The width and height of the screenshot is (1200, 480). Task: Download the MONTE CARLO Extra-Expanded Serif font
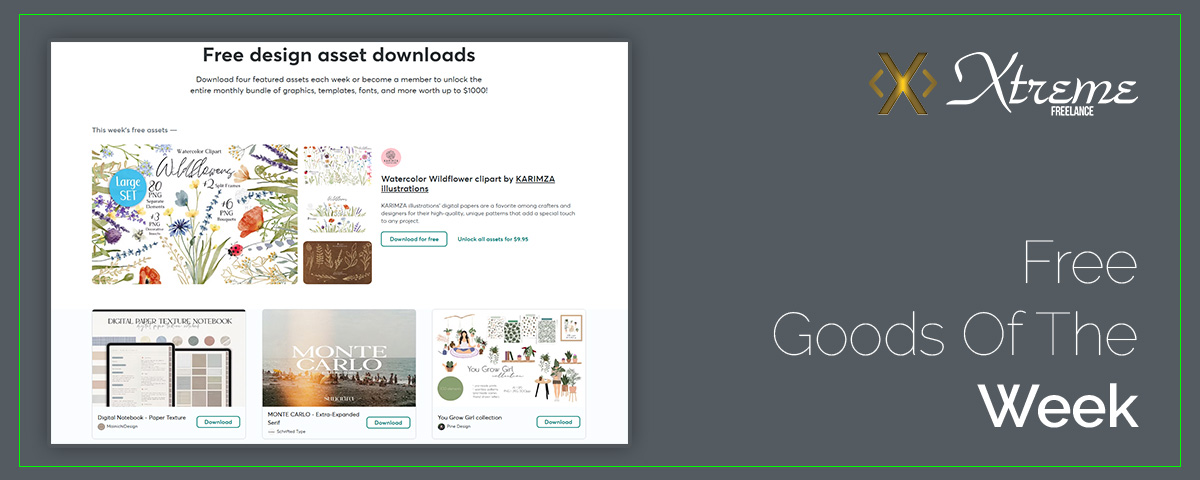[388, 422]
